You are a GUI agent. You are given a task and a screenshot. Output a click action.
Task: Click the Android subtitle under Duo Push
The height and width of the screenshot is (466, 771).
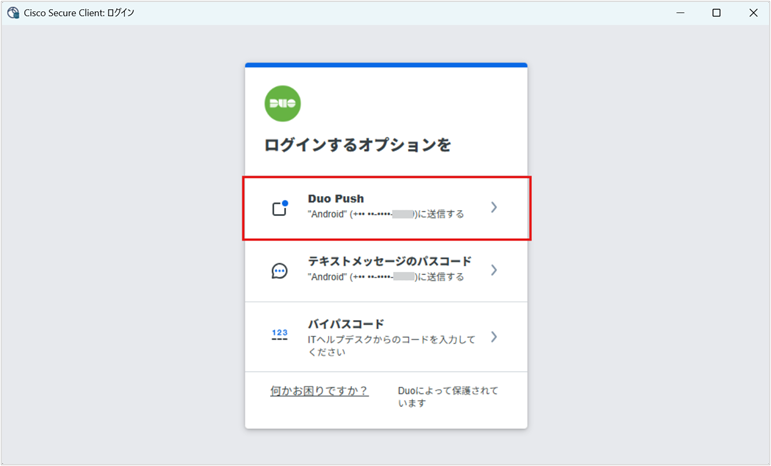386,214
